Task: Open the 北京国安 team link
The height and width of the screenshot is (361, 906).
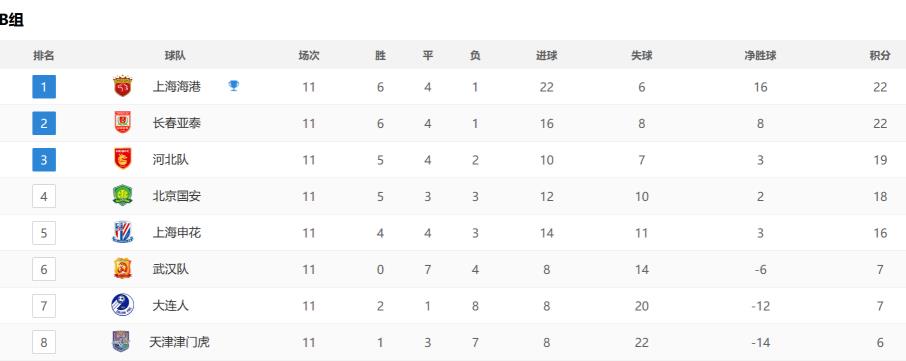Action: click(177, 196)
